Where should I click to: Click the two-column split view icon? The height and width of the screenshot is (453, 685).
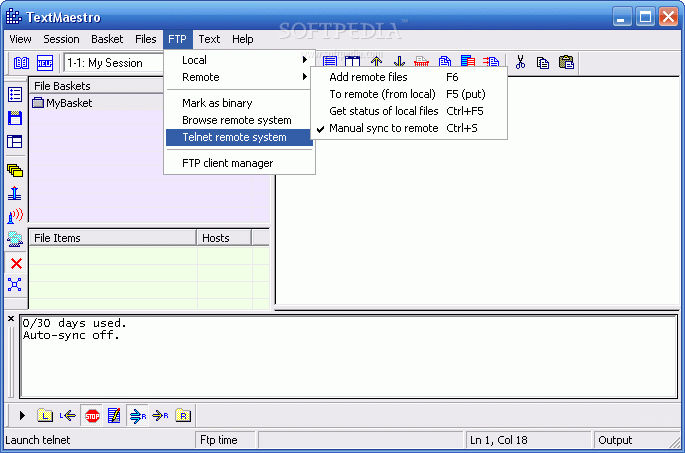(353, 62)
